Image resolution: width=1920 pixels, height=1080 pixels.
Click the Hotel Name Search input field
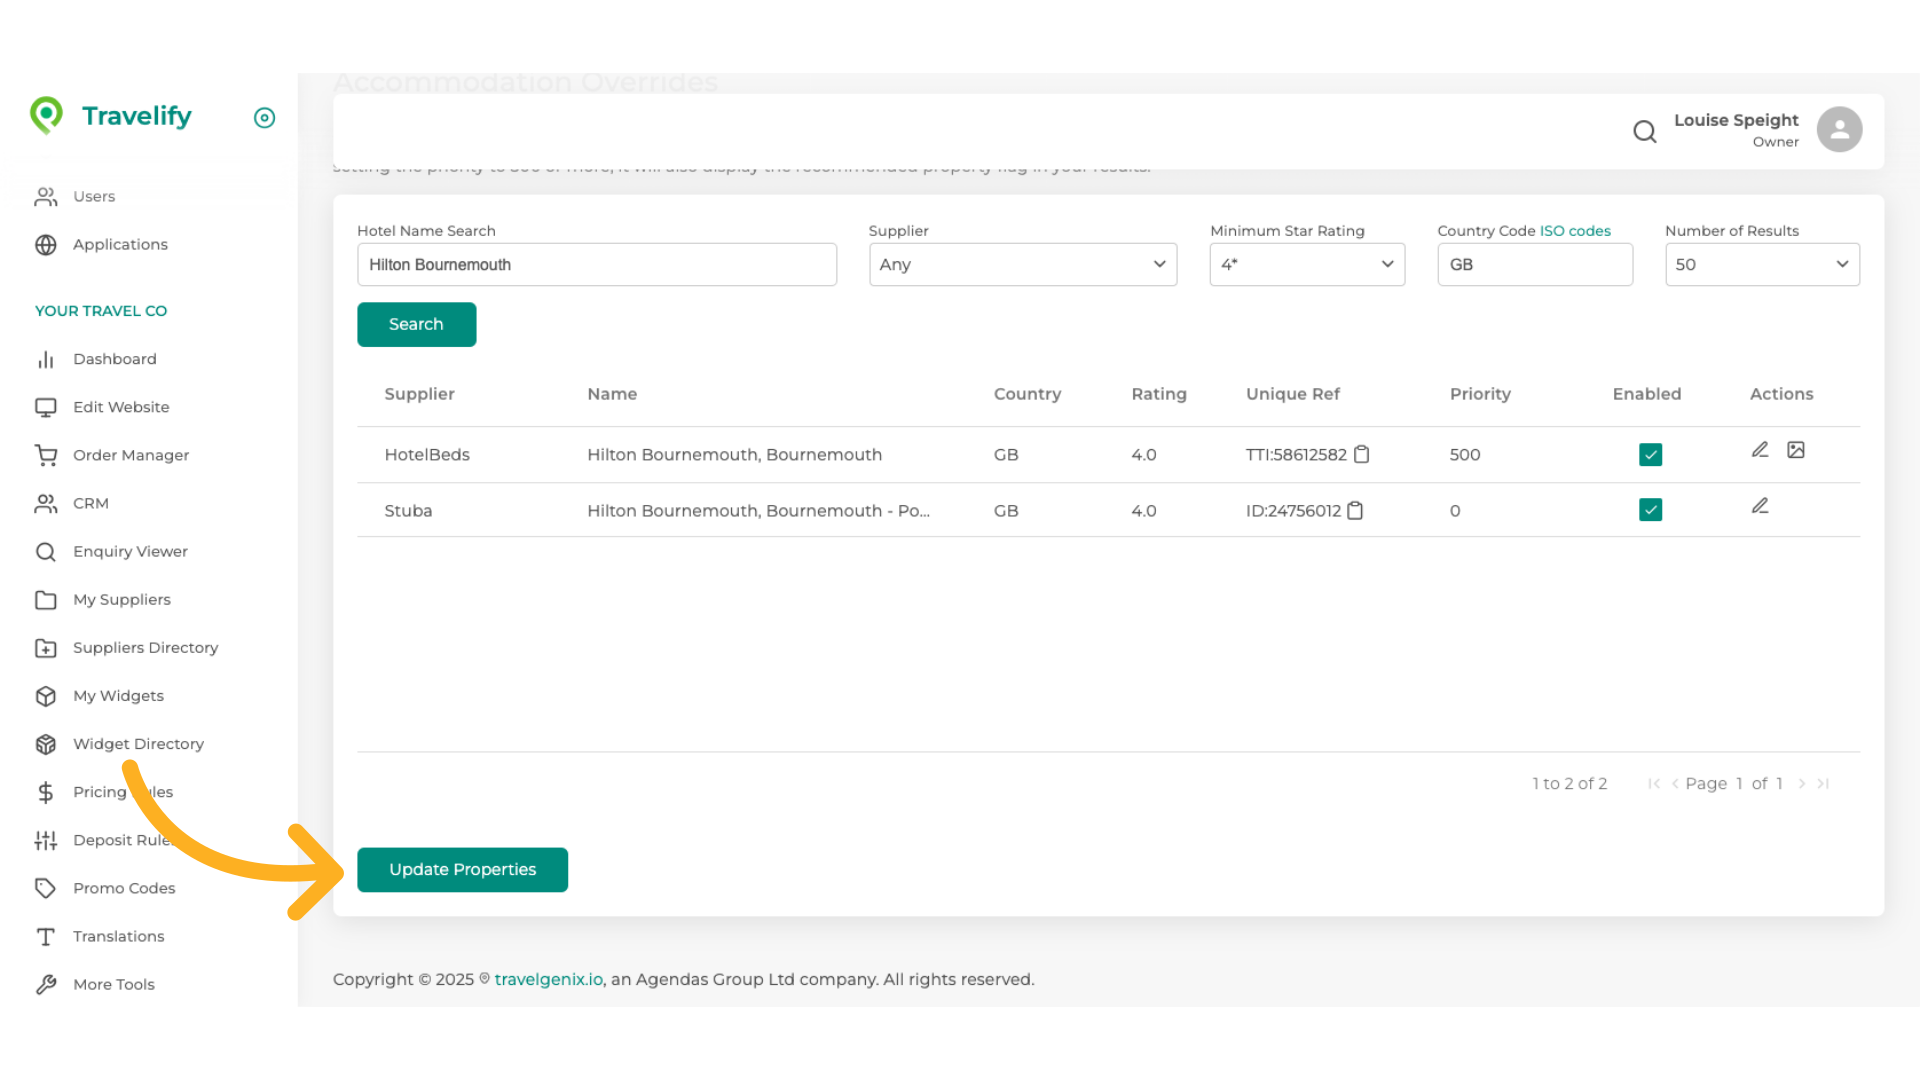596,265
